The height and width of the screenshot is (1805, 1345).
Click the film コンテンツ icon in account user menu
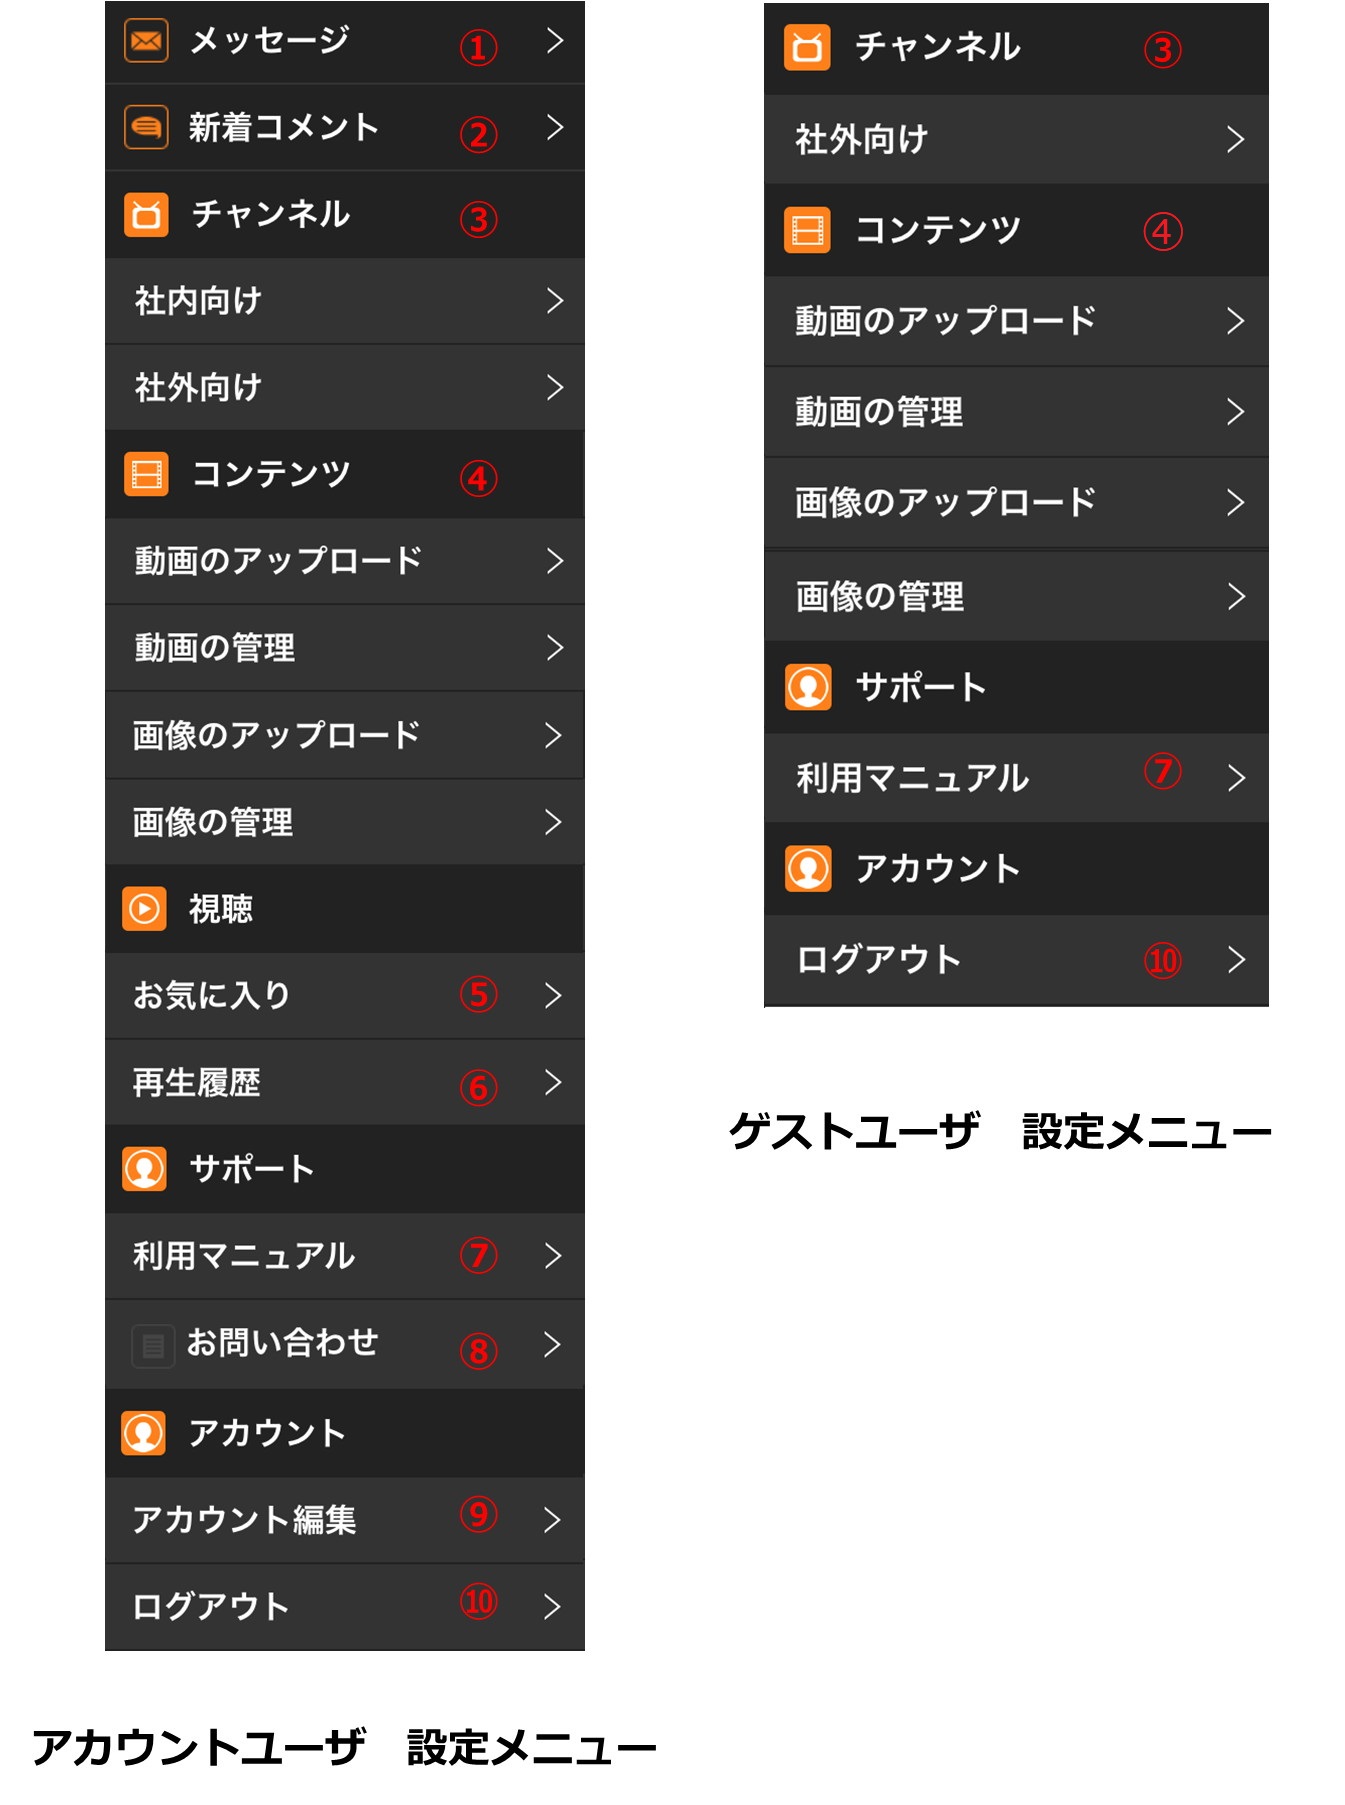pyautogui.click(x=146, y=474)
